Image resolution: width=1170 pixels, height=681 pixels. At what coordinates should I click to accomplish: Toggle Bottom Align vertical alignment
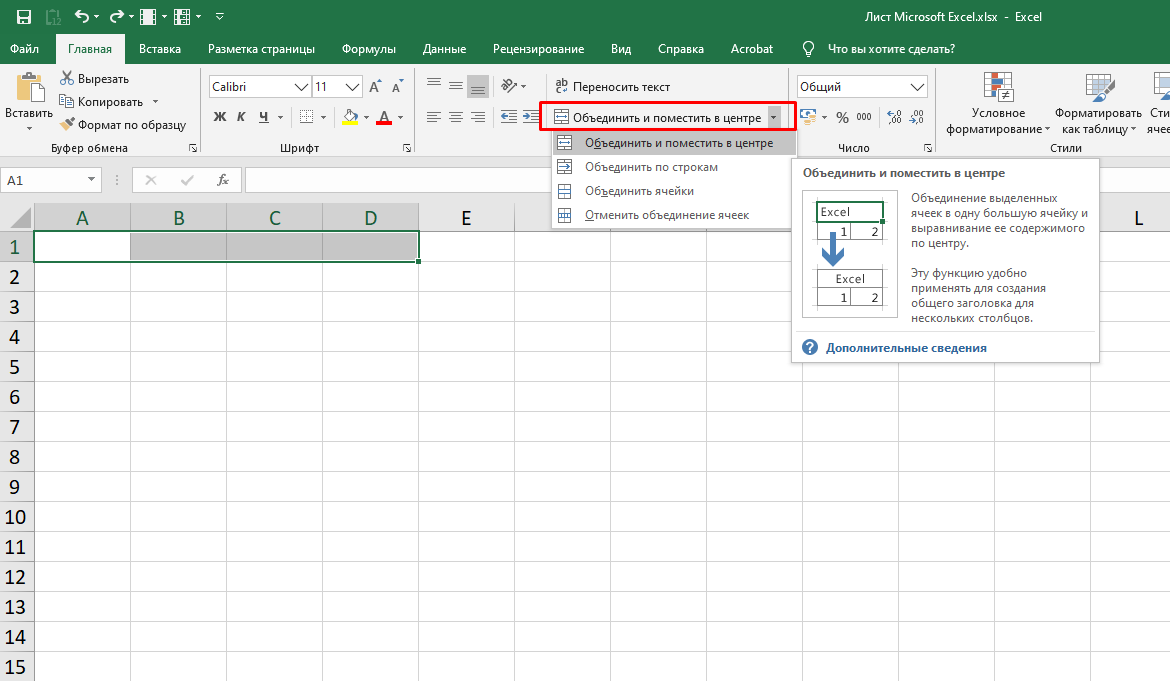478,86
